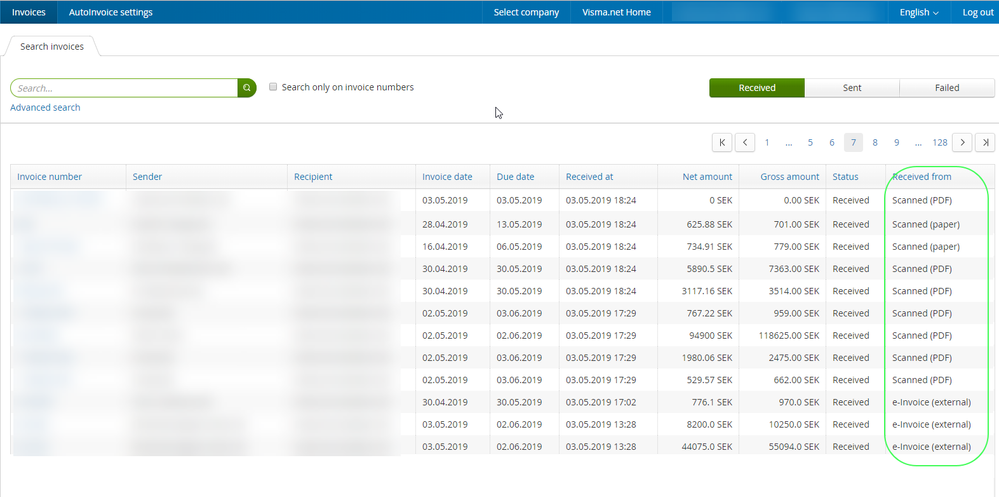Sort by Due date column
Image resolution: width=999 pixels, height=497 pixels.
tap(515, 177)
